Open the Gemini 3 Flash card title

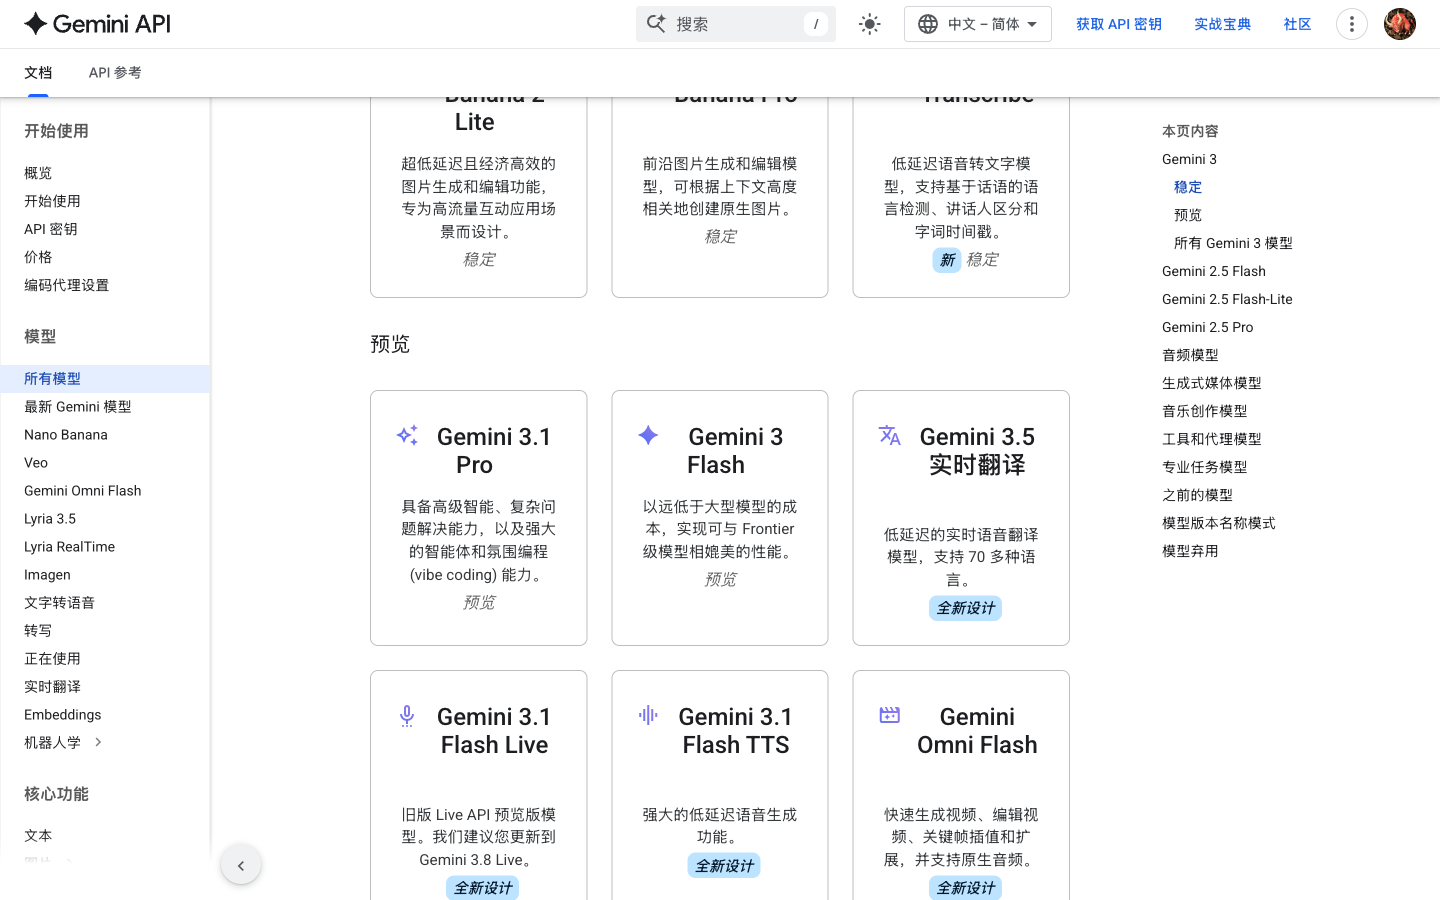[736, 451]
